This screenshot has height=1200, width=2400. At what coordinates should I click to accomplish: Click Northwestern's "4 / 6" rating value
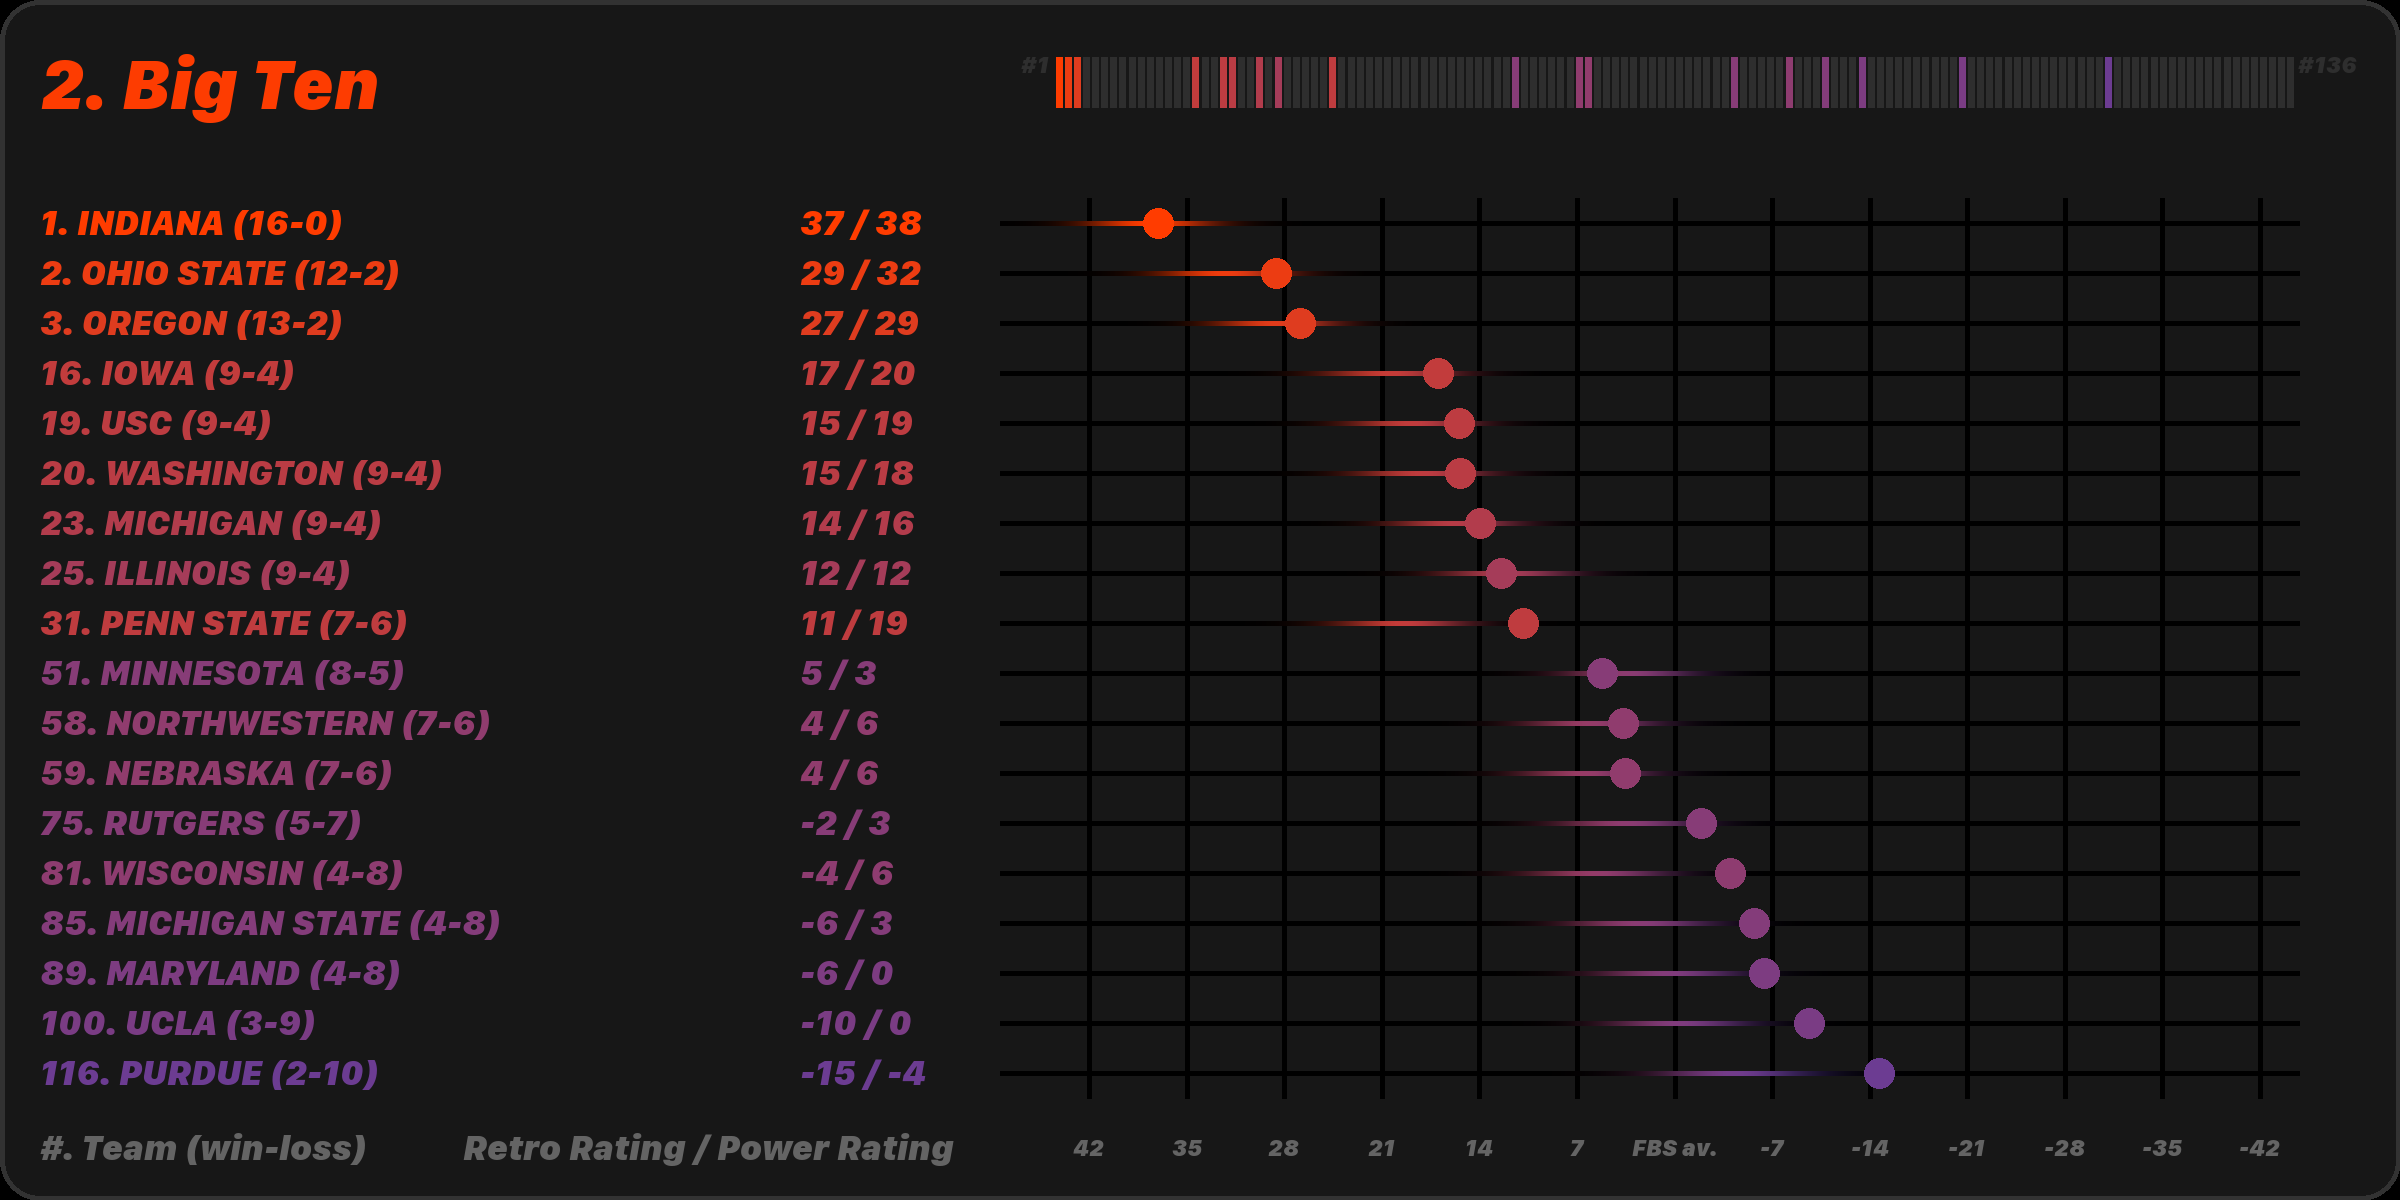pyautogui.click(x=839, y=723)
